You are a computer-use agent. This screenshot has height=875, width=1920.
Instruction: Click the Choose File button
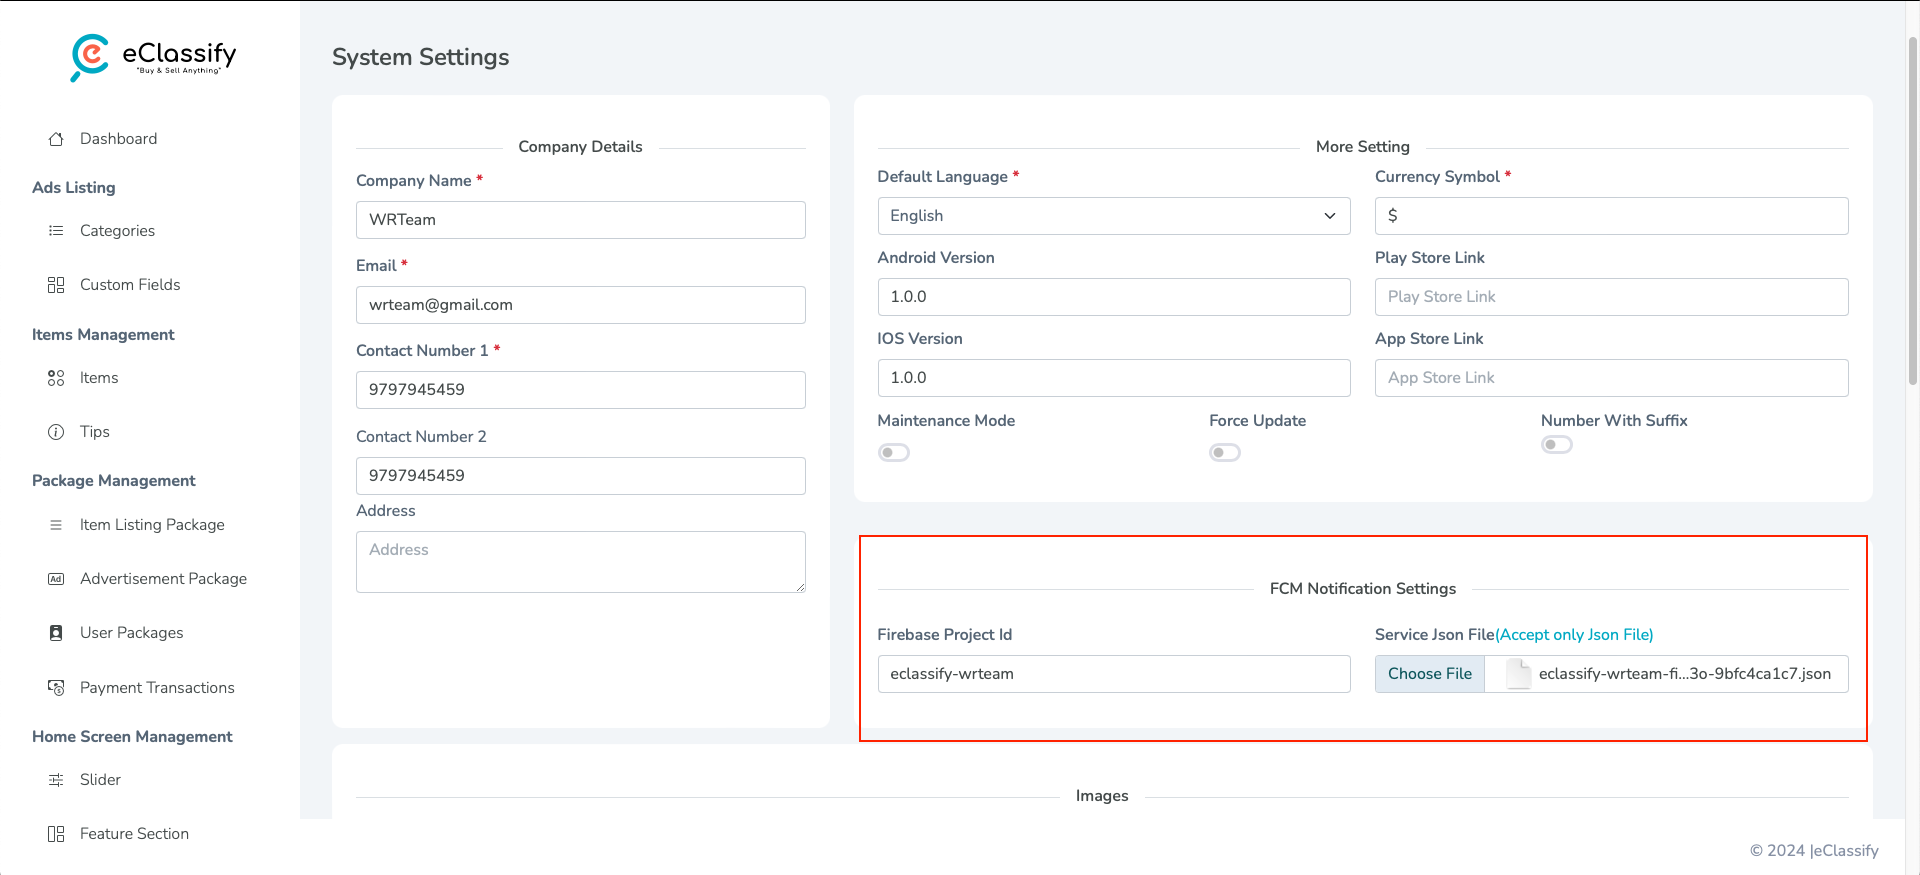1430,674
